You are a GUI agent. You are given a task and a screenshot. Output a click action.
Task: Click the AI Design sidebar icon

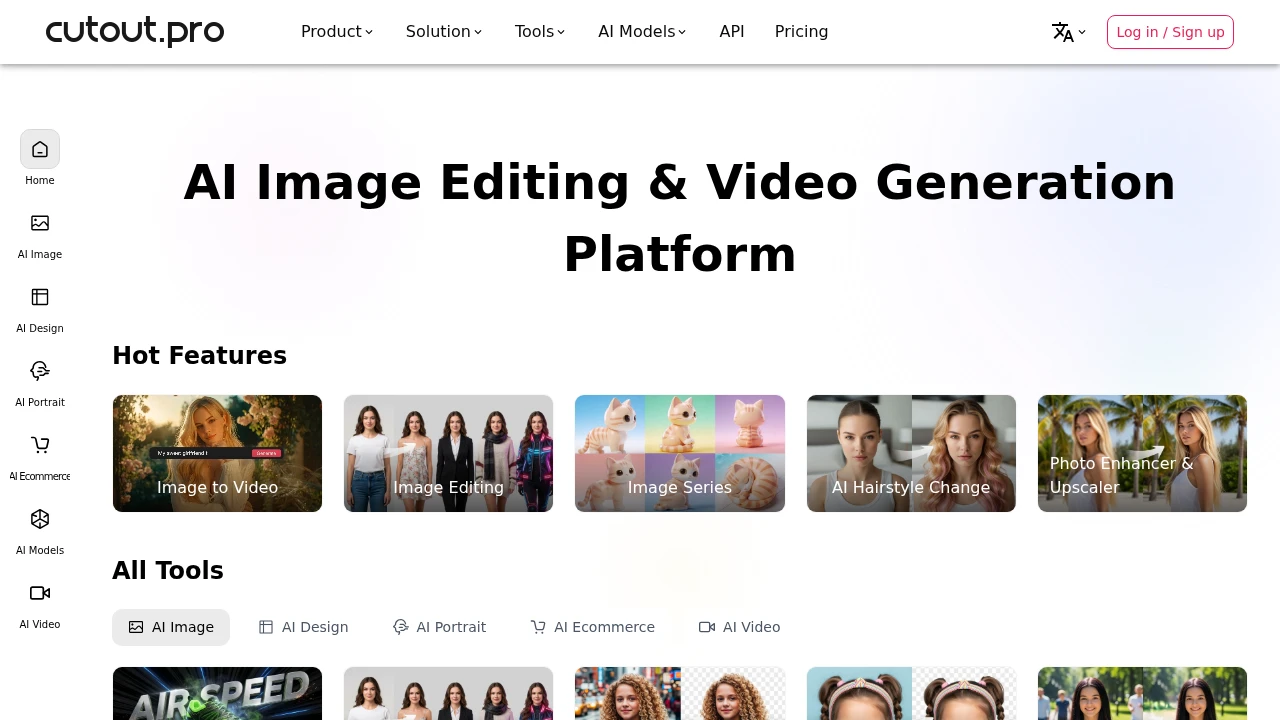(40, 296)
